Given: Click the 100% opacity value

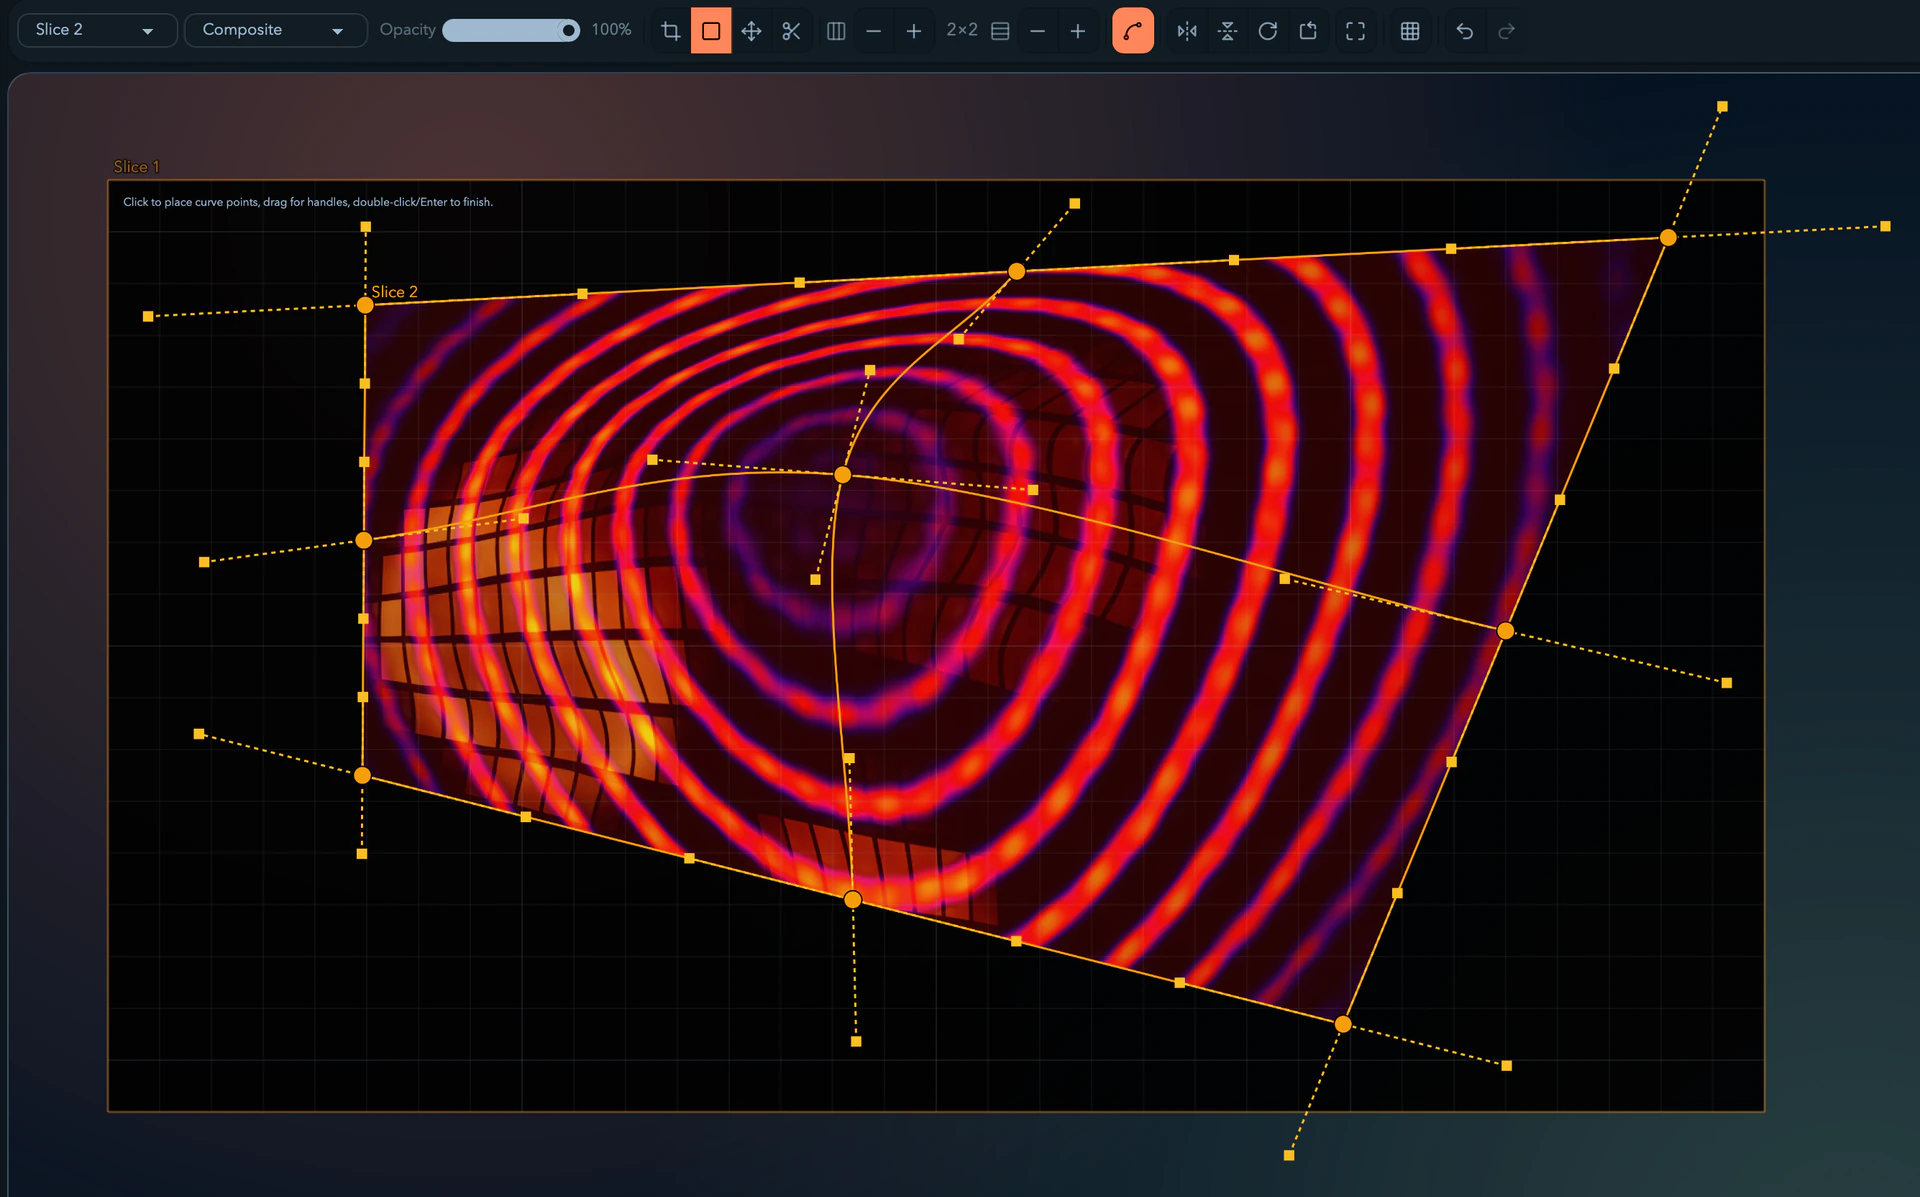Looking at the screenshot, I should click(x=611, y=30).
